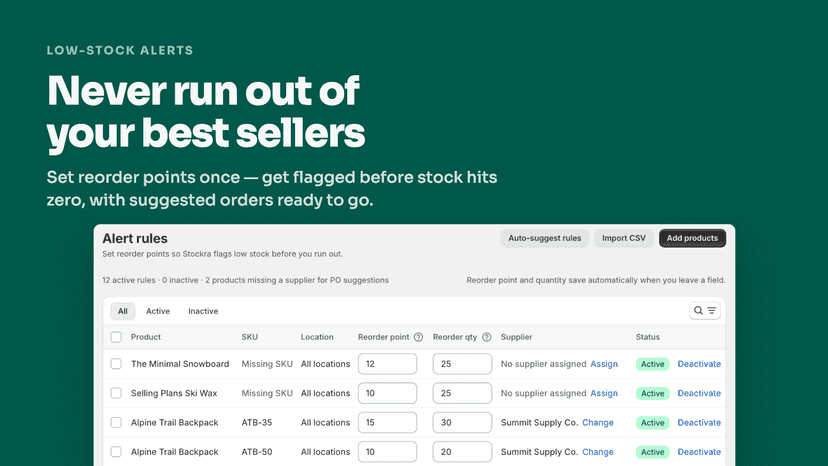Toggle the select-all checkbox in header
The width and height of the screenshot is (828, 466).
[116, 337]
